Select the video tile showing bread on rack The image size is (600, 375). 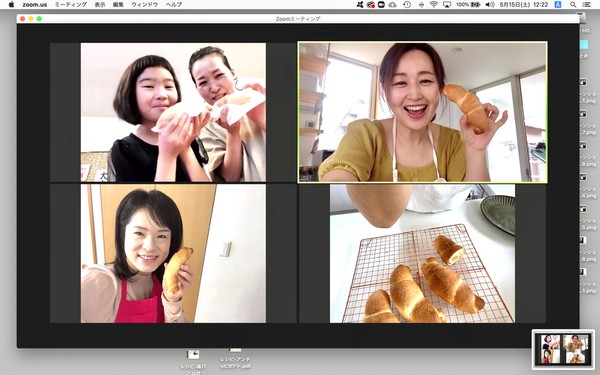click(422, 254)
